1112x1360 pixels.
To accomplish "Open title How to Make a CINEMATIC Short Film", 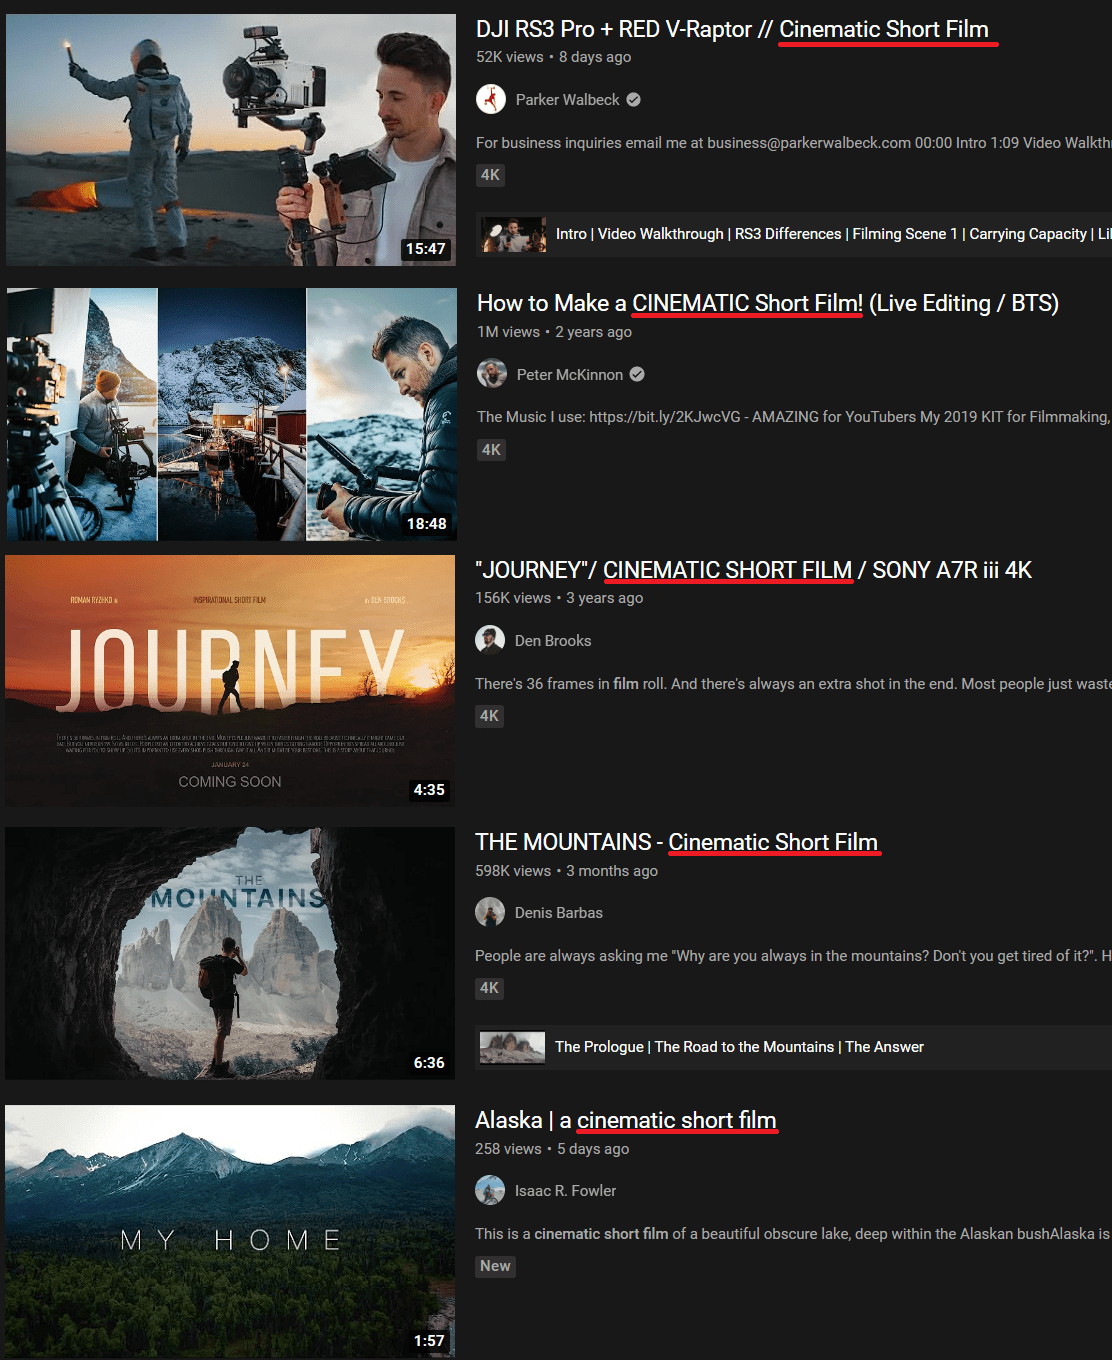I will coord(768,303).
